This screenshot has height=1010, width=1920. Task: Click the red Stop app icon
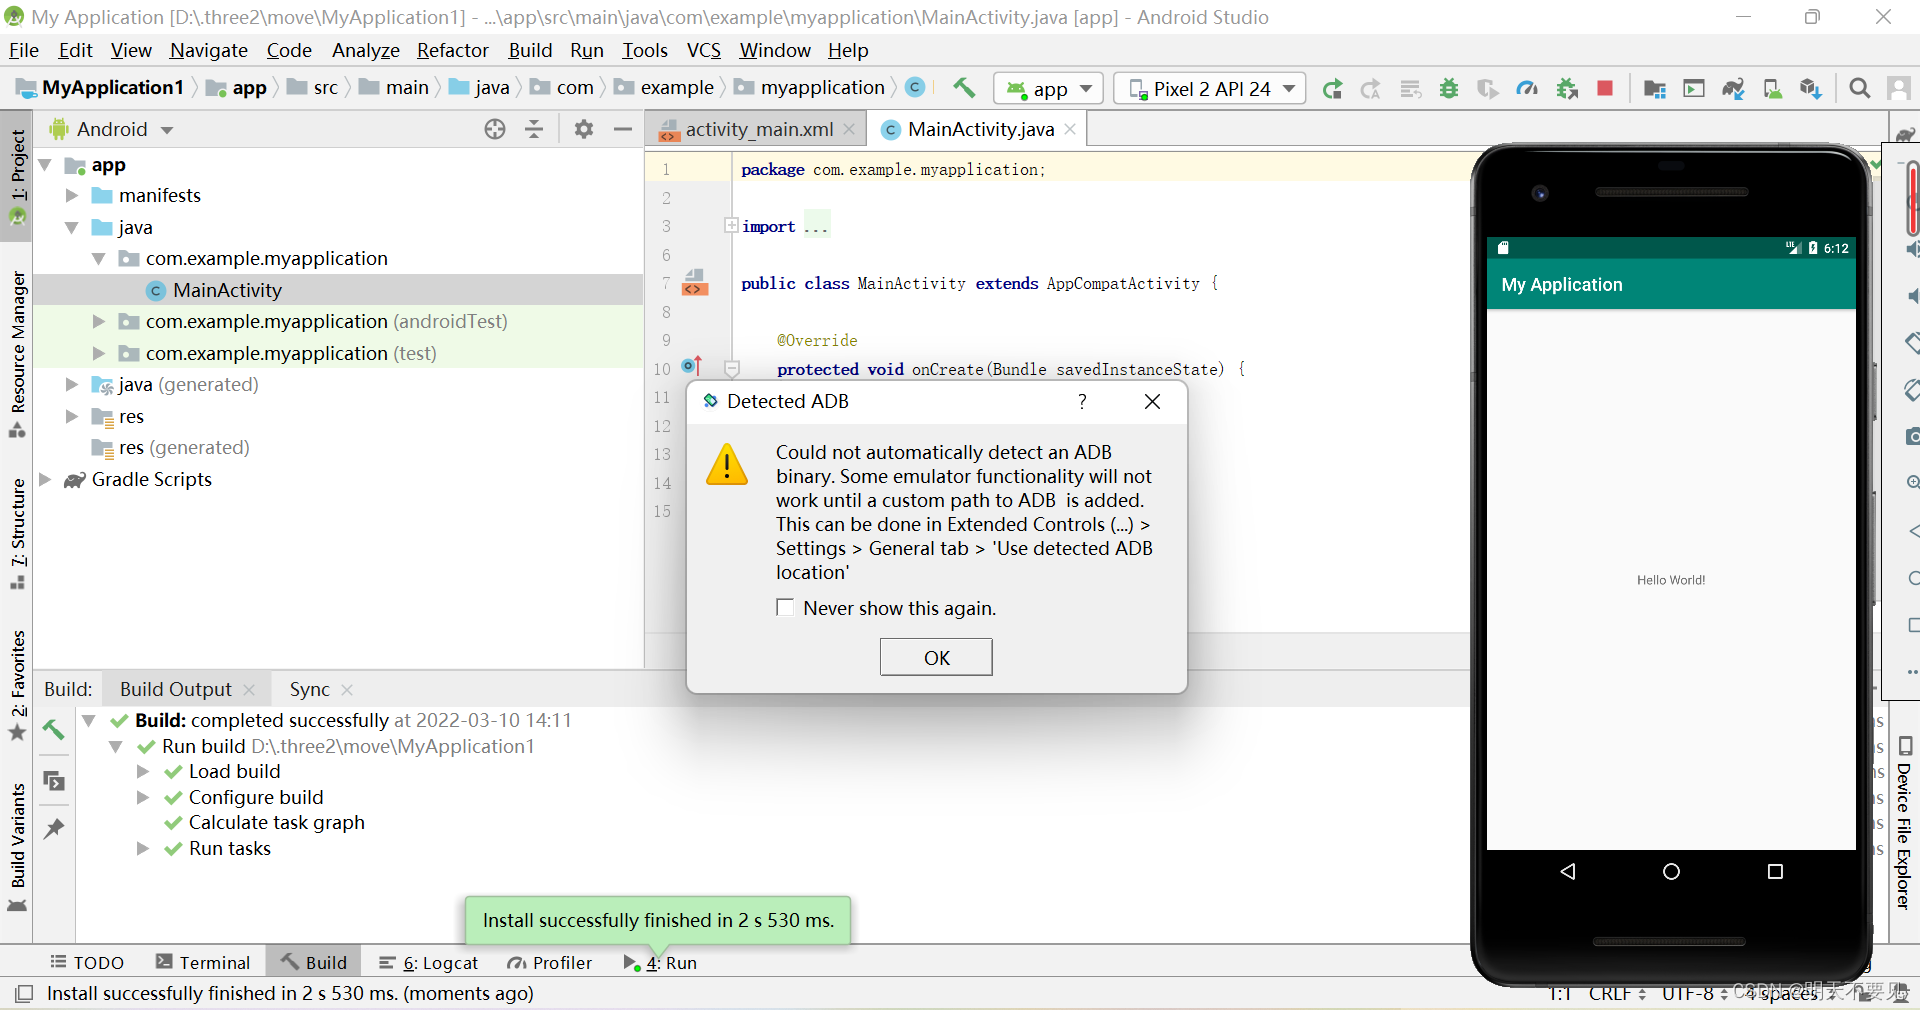1605,89
